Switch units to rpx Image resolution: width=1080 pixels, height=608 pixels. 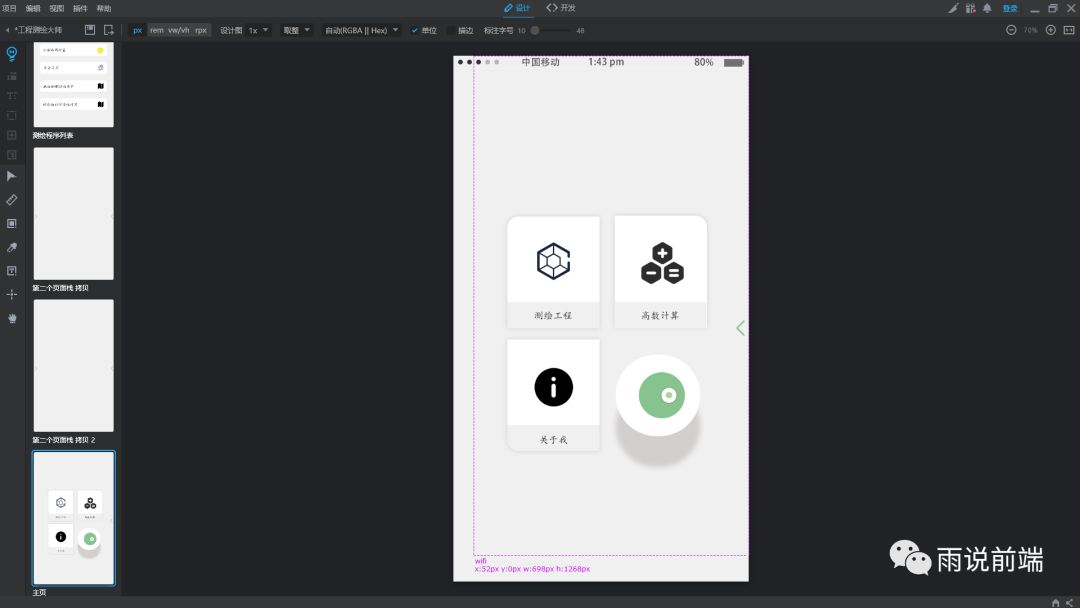200,30
